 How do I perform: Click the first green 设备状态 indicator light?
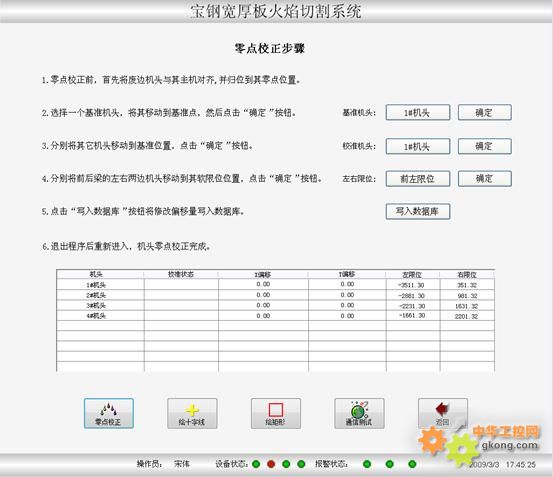(x=256, y=464)
